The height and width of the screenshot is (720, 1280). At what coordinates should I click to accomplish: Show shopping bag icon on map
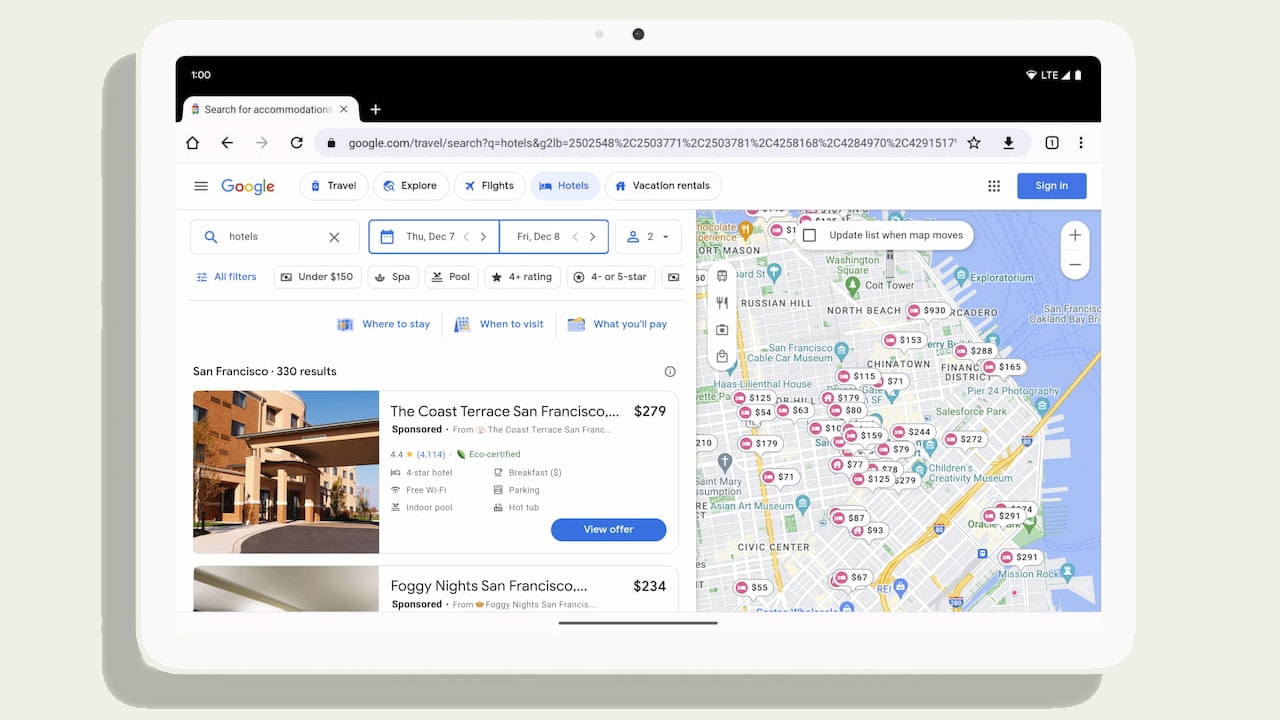click(x=722, y=356)
